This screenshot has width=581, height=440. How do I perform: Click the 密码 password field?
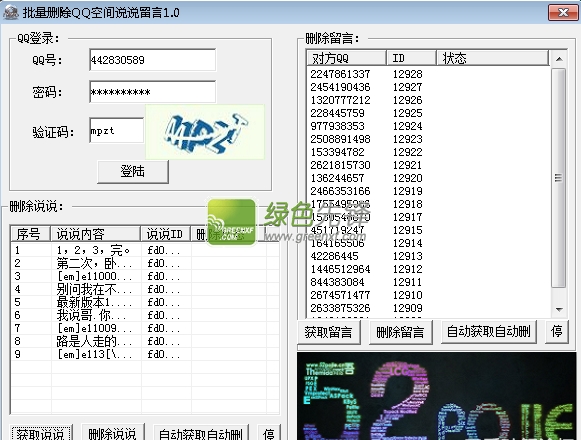[152, 92]
